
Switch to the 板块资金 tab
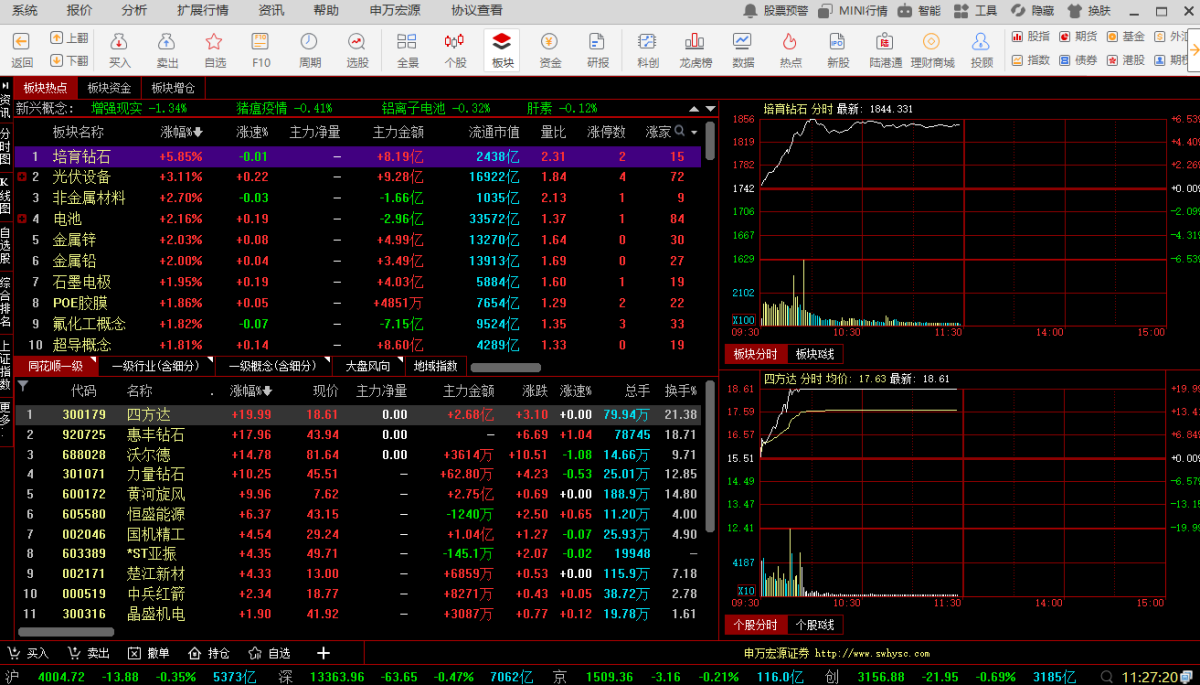(x=109, y=88)
